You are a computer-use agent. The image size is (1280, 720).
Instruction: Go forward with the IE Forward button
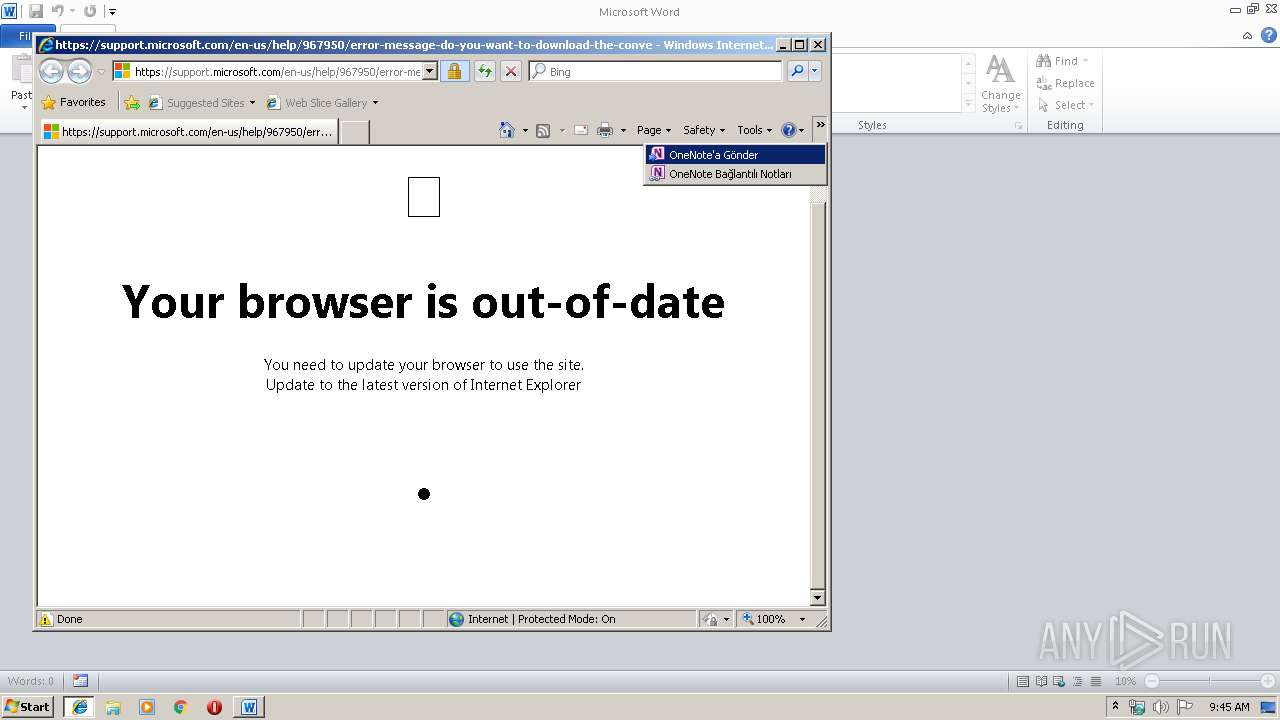[x=79, y=71]
